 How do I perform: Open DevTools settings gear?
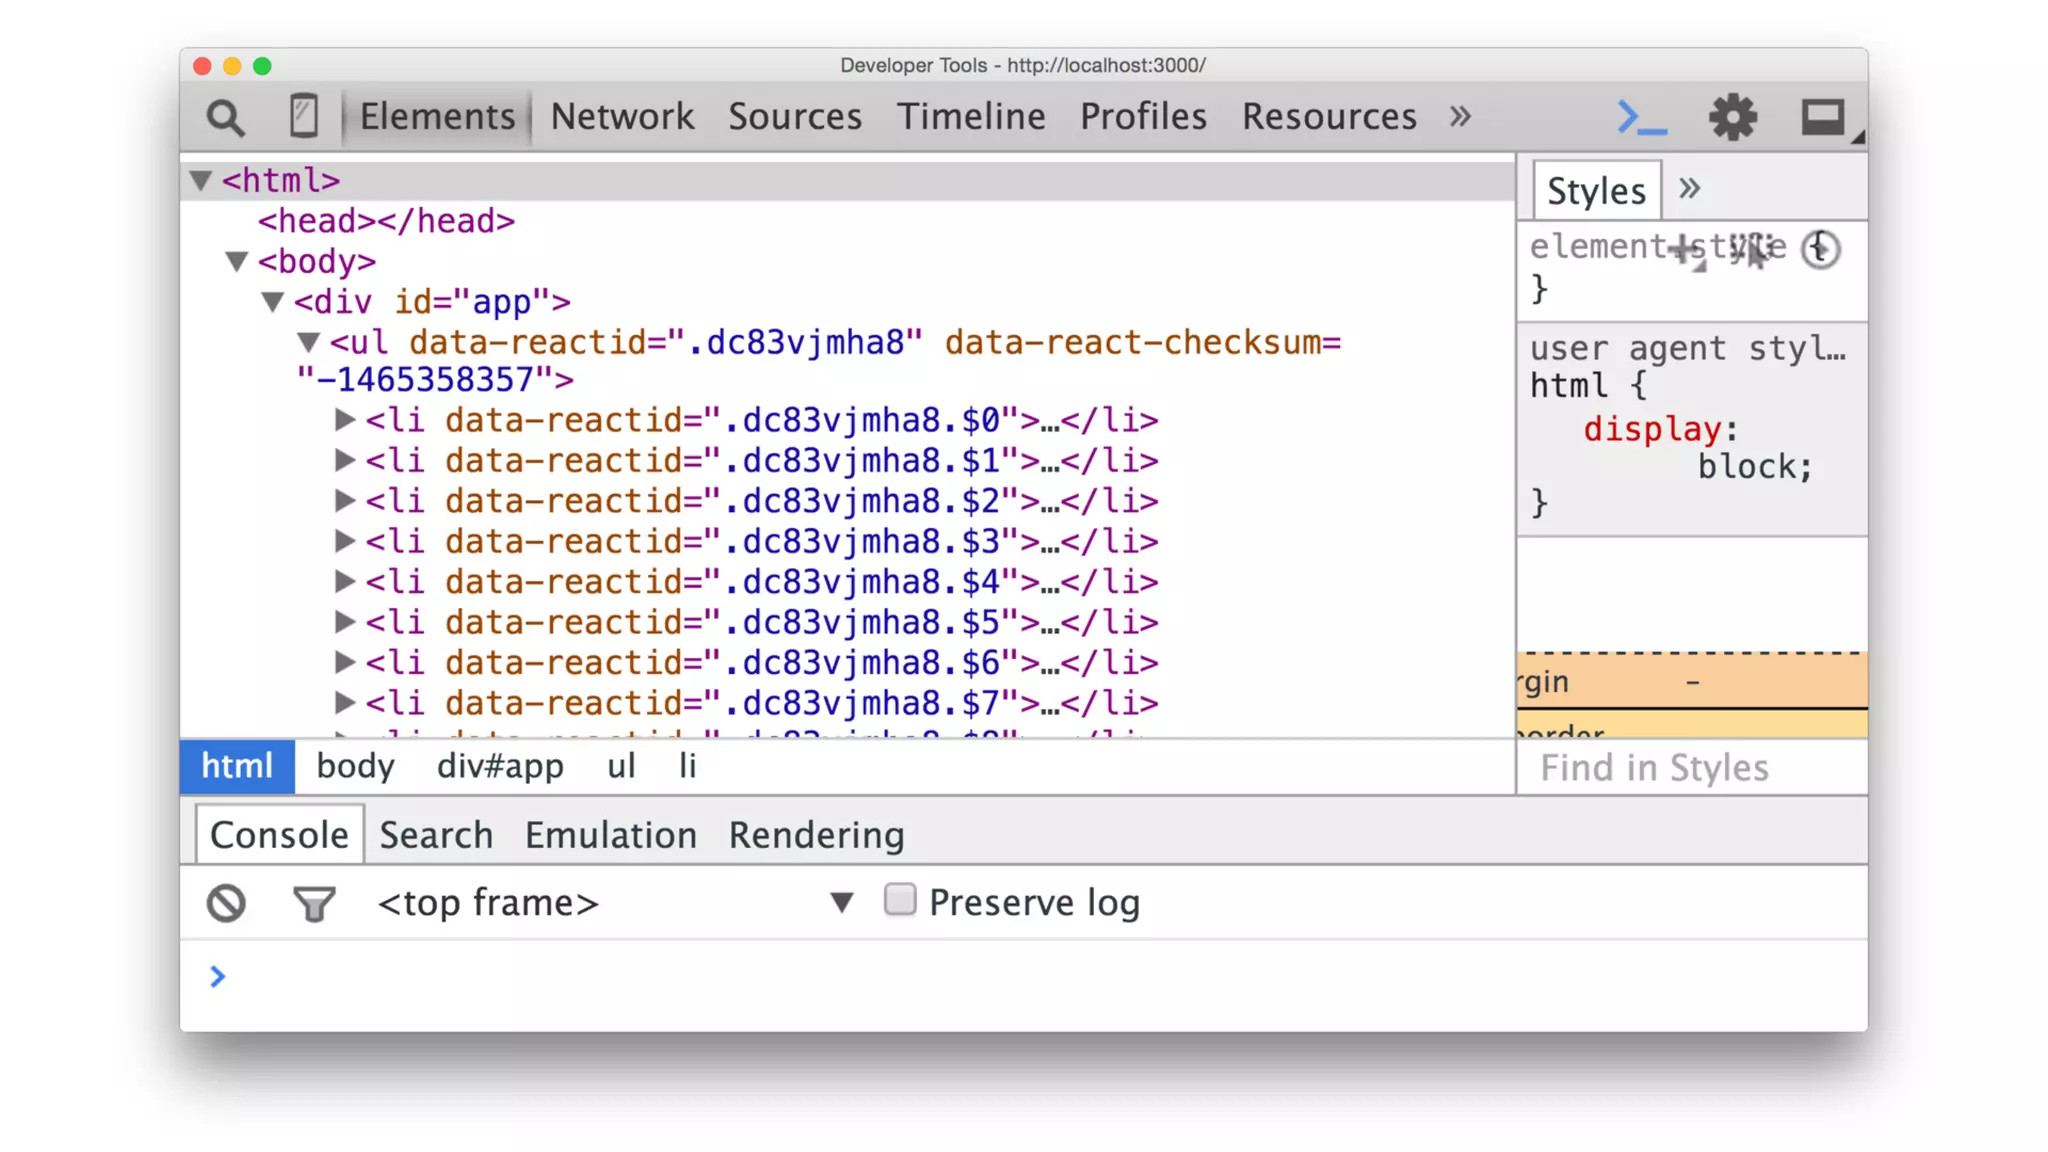pos(1732,117)
